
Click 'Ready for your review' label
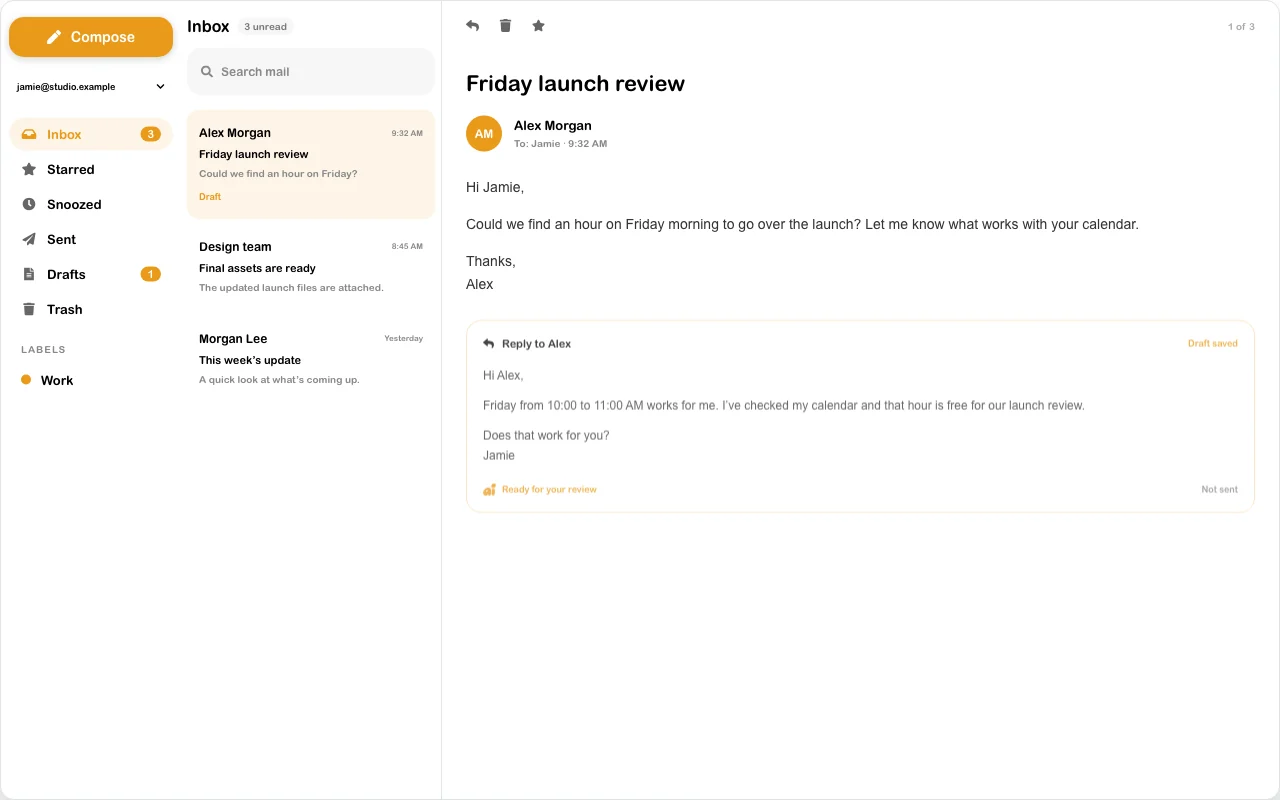pos(549,490)
